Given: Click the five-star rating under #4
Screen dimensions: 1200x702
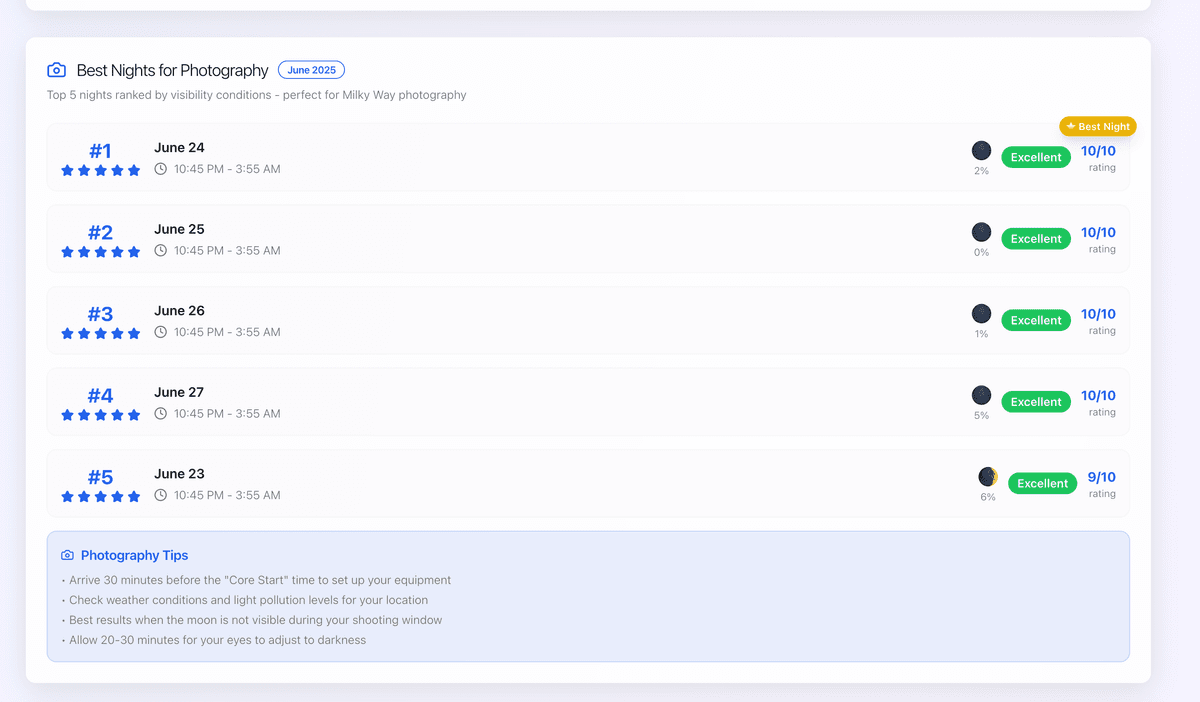Looking at the screenshot, I should click(x=100, y=415).
